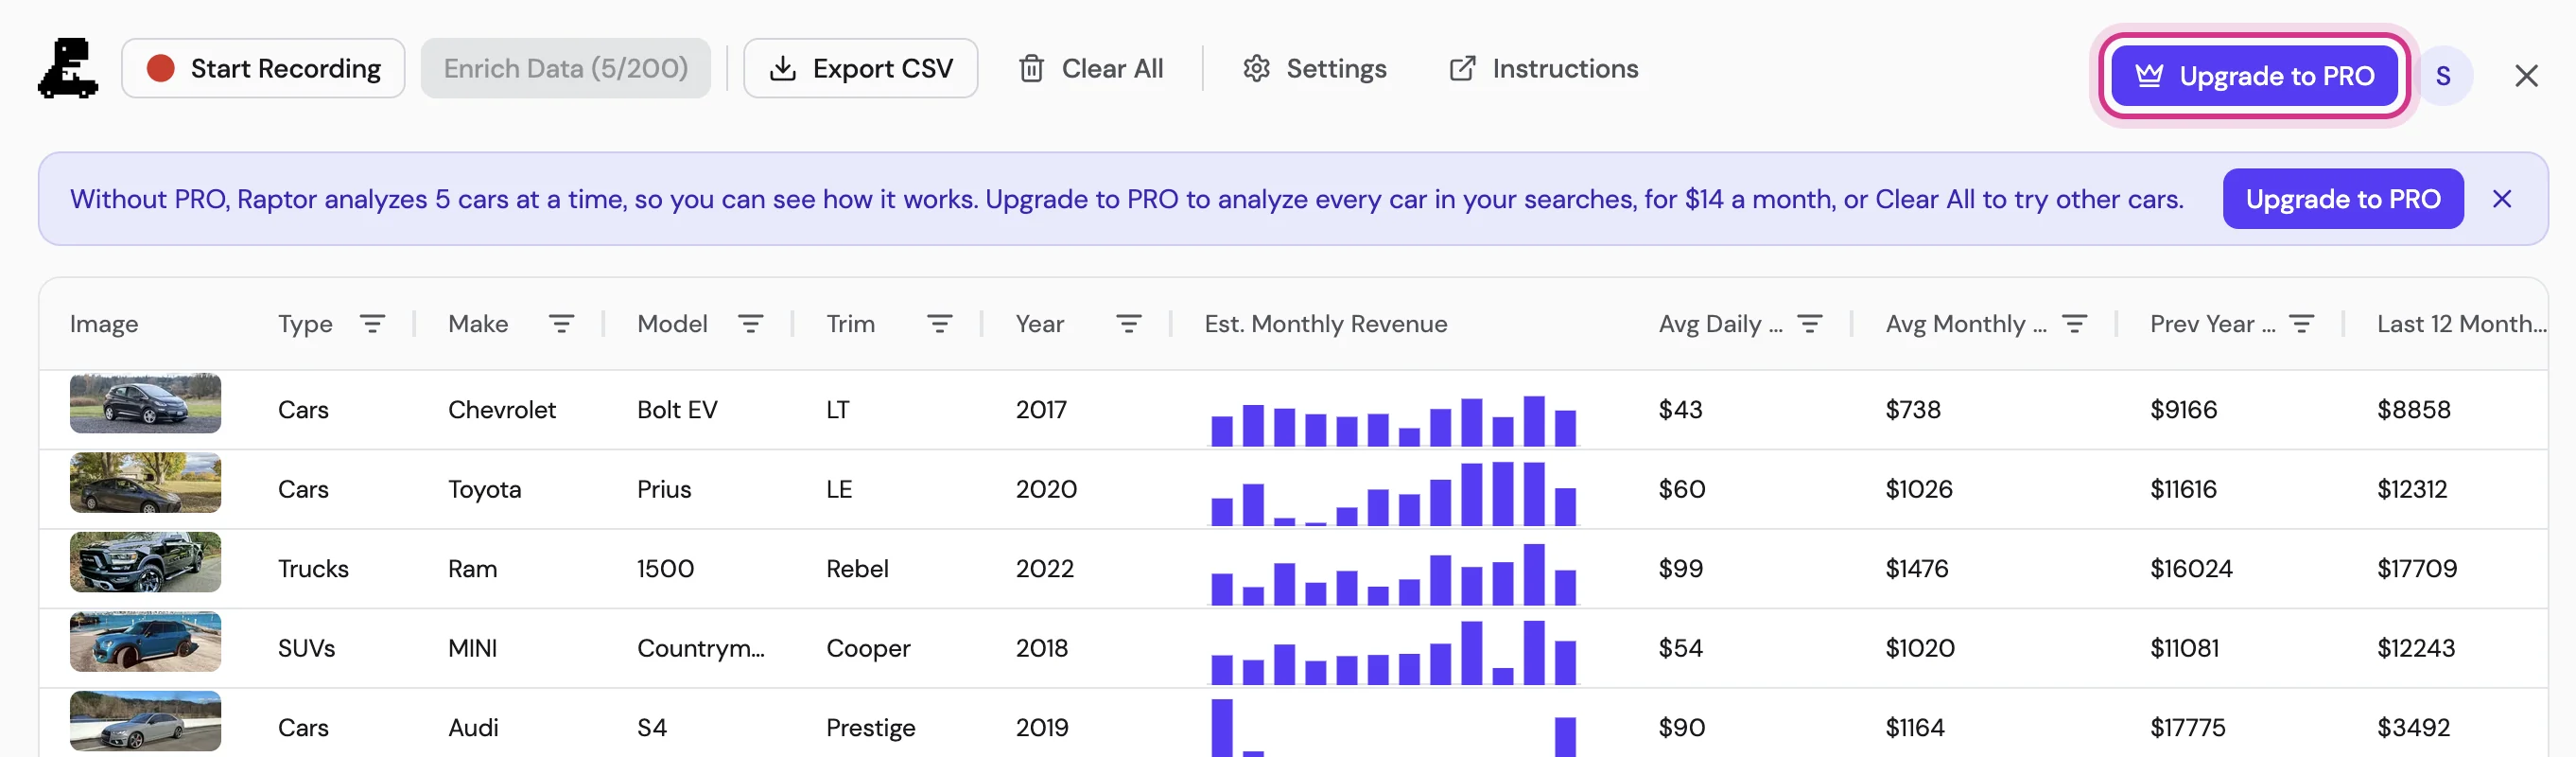Click MINI Cooper revenue bar chart
Viewport: 2576px width, 757px height.
[1393, 653]
